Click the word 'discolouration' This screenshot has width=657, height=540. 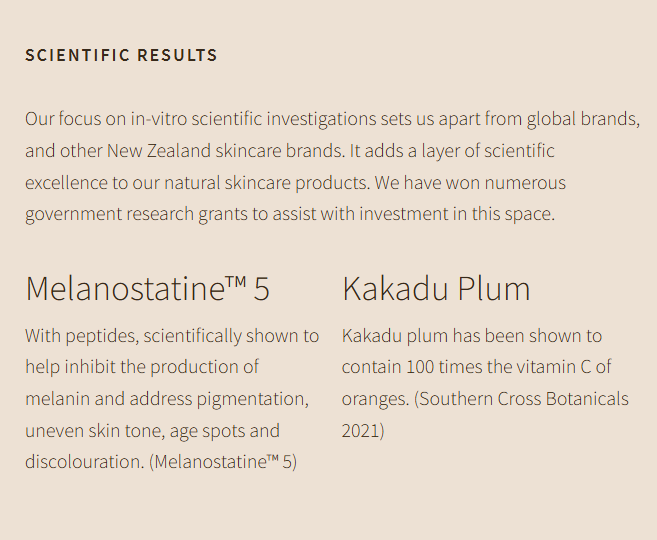click(x=84, y=462)
